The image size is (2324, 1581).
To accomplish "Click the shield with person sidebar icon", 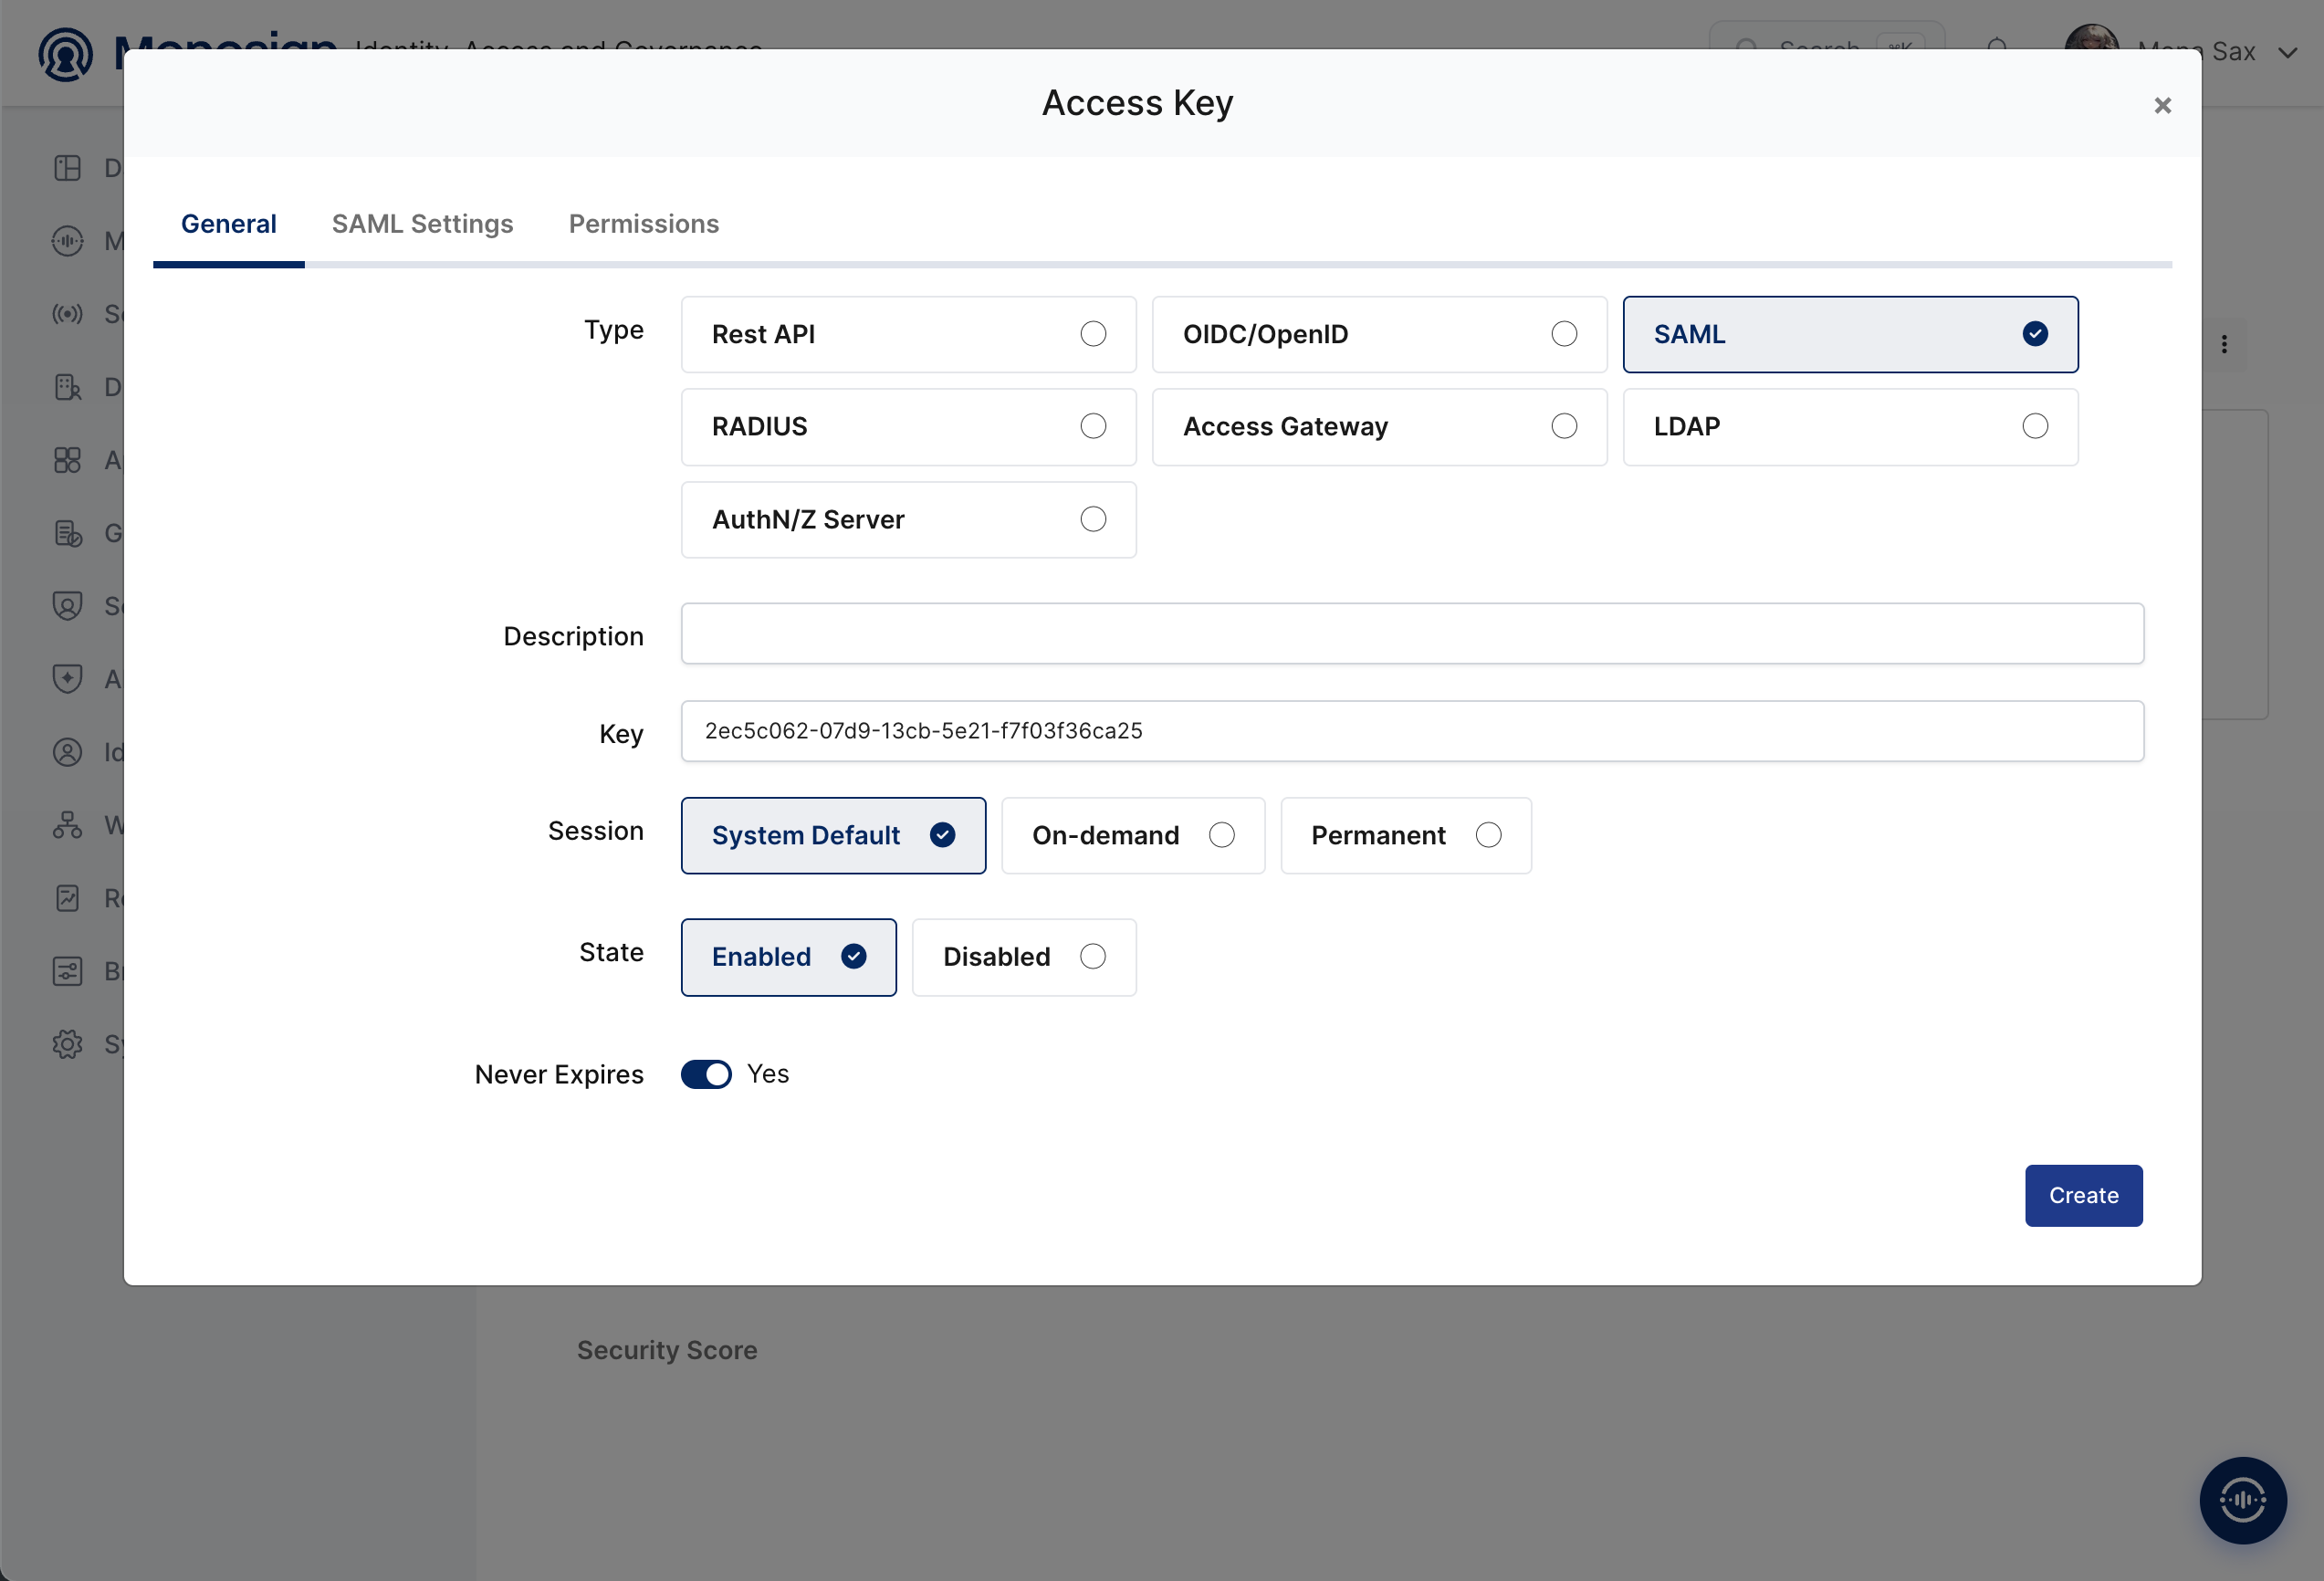I will coord(67,606).
